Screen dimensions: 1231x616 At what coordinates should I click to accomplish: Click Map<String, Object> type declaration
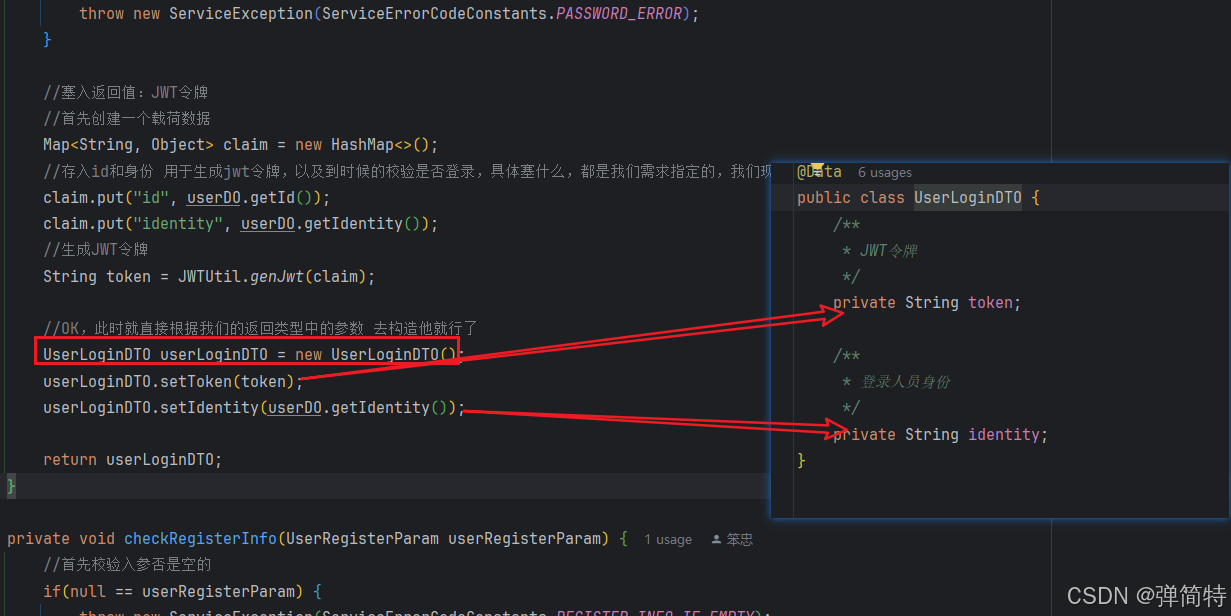coord(128,144)
